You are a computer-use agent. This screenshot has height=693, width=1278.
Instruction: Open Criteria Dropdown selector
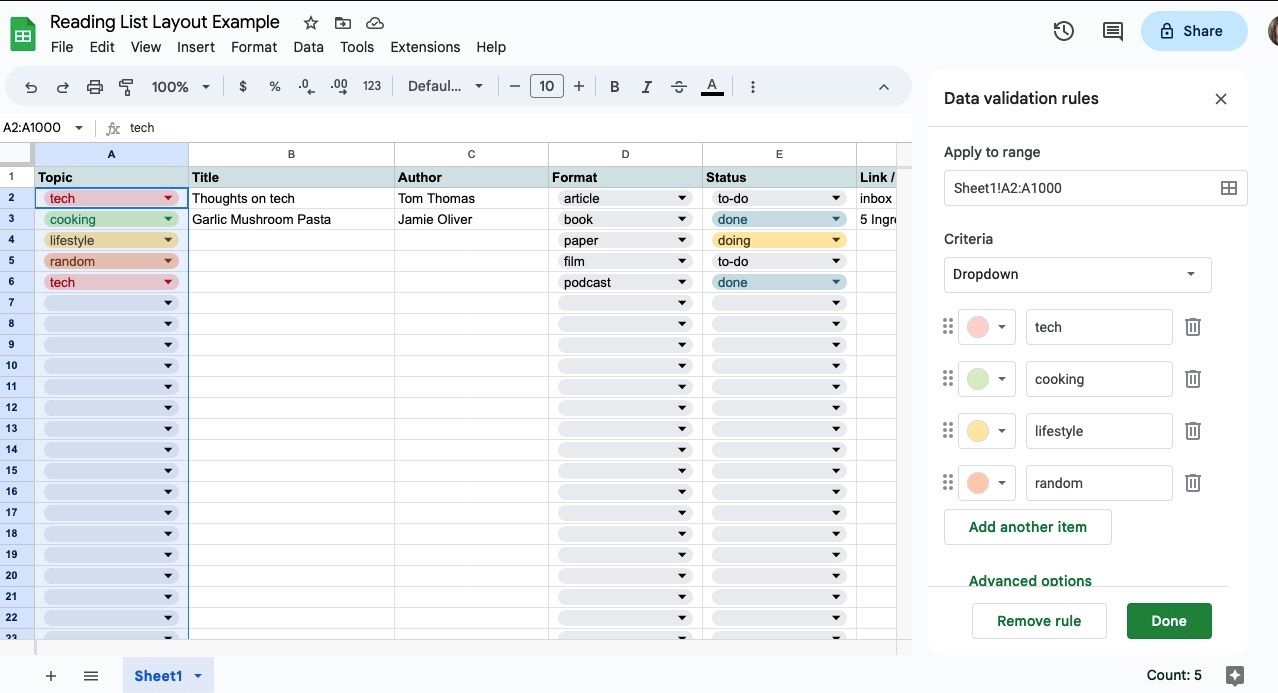(1077, 274)
